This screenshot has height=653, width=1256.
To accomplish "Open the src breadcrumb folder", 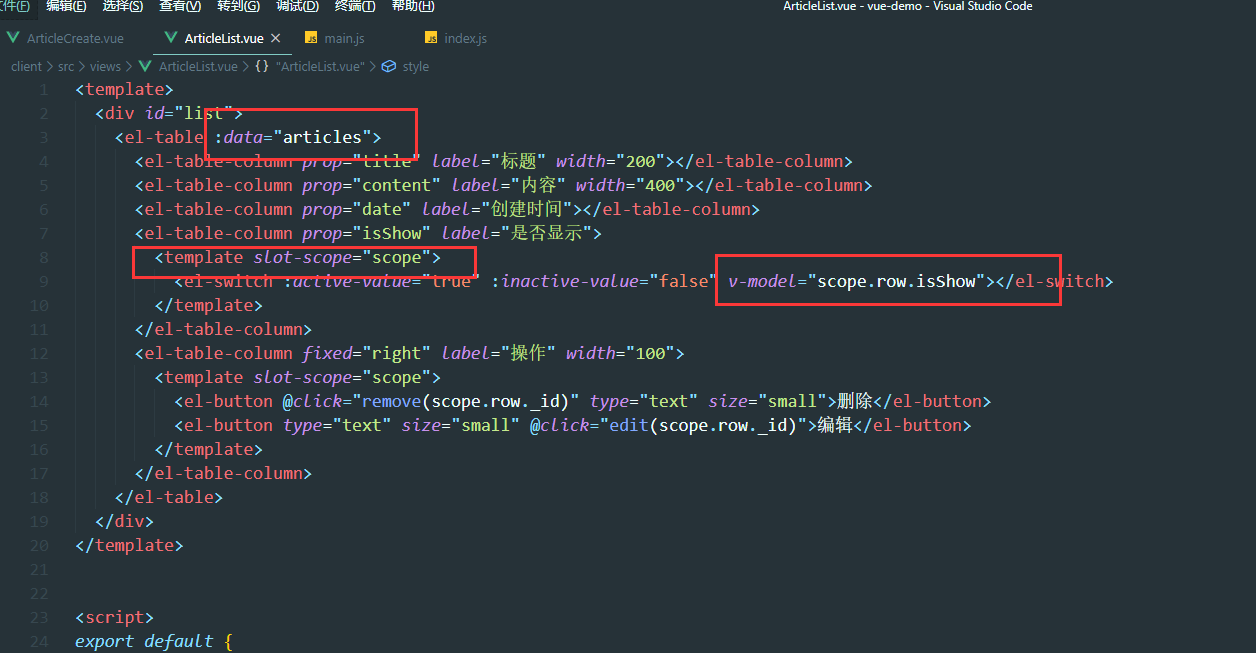I will [x=65, y=66].
